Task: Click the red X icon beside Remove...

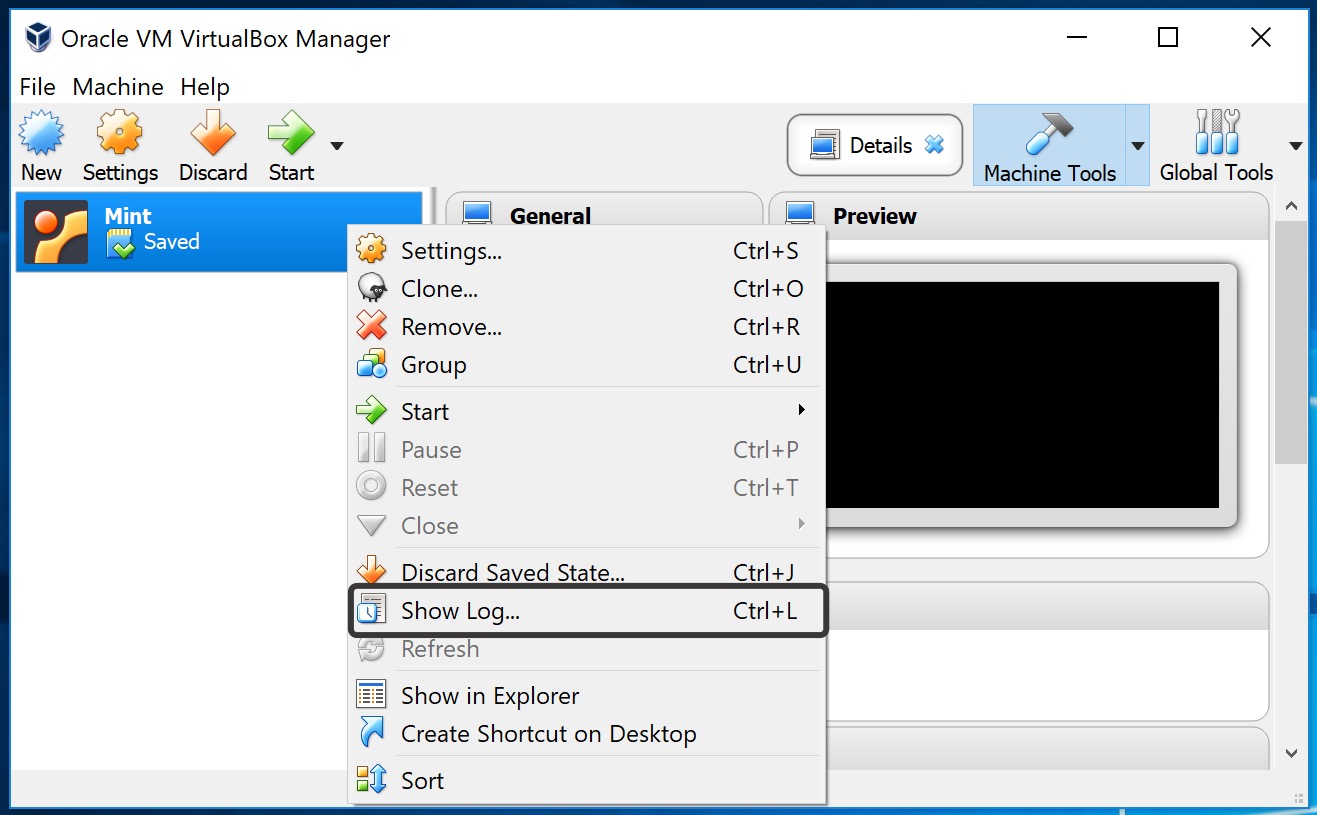Action: pos(371,326)
